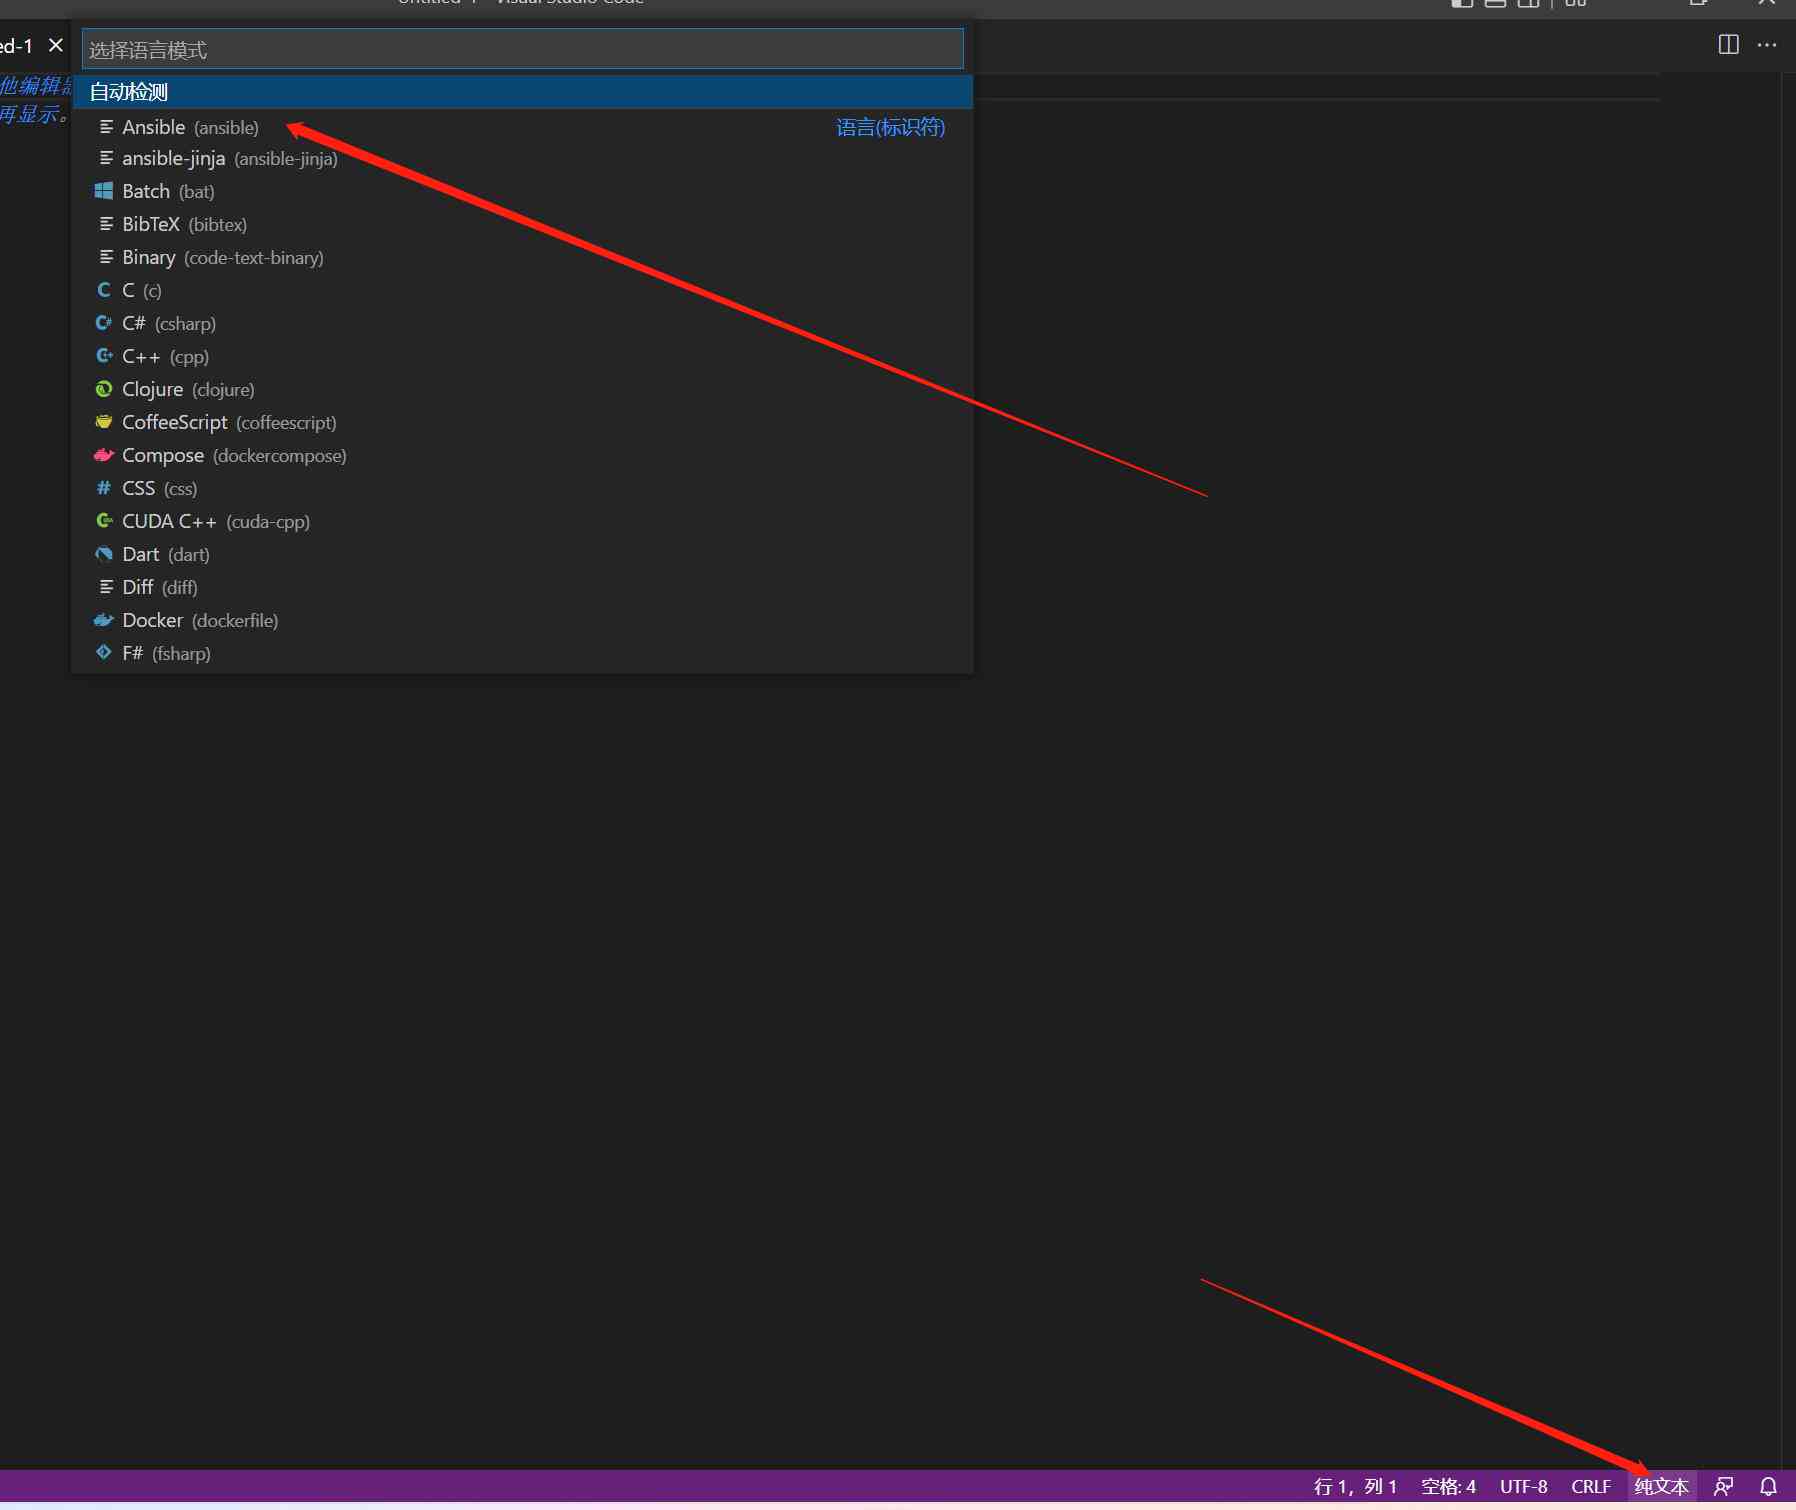Viewport: 1796px width, 1510px height.
Task: Click the Compose docker whale icon
Action: pos(104,455)
